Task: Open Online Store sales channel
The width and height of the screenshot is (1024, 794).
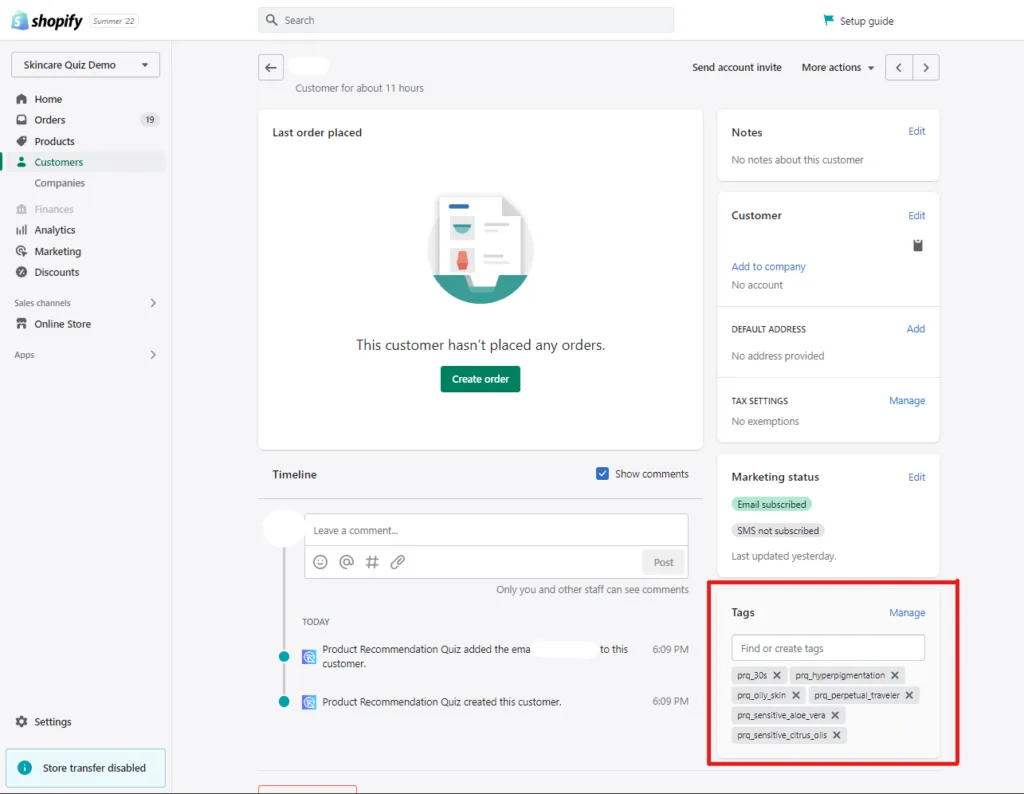Action: (x=63, y=324)
